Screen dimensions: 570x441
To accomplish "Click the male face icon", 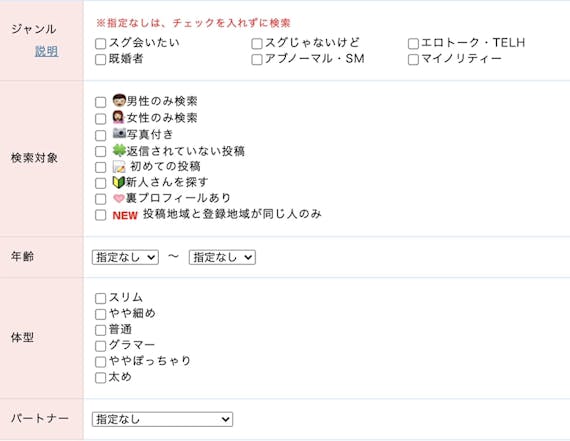I will (119, 100).
